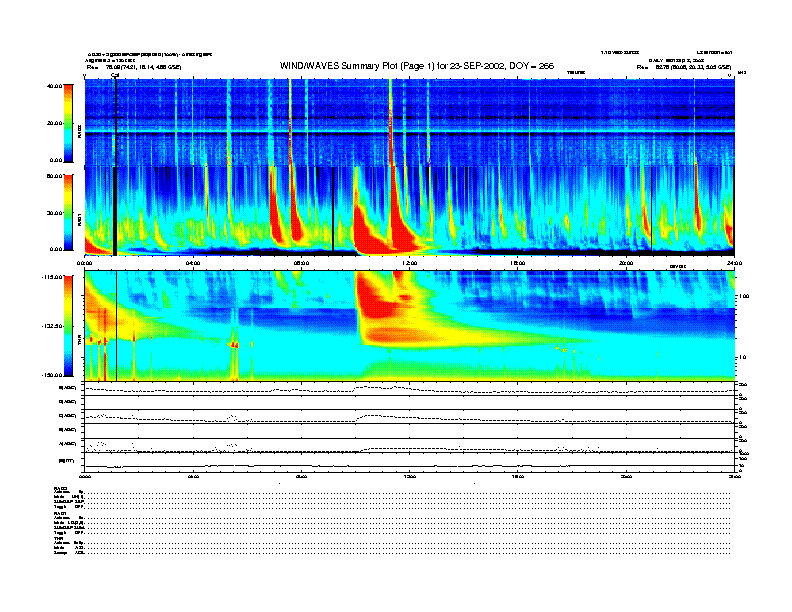Click the 12:00 tick label below RAD1 spectrogram

(410, 263)
